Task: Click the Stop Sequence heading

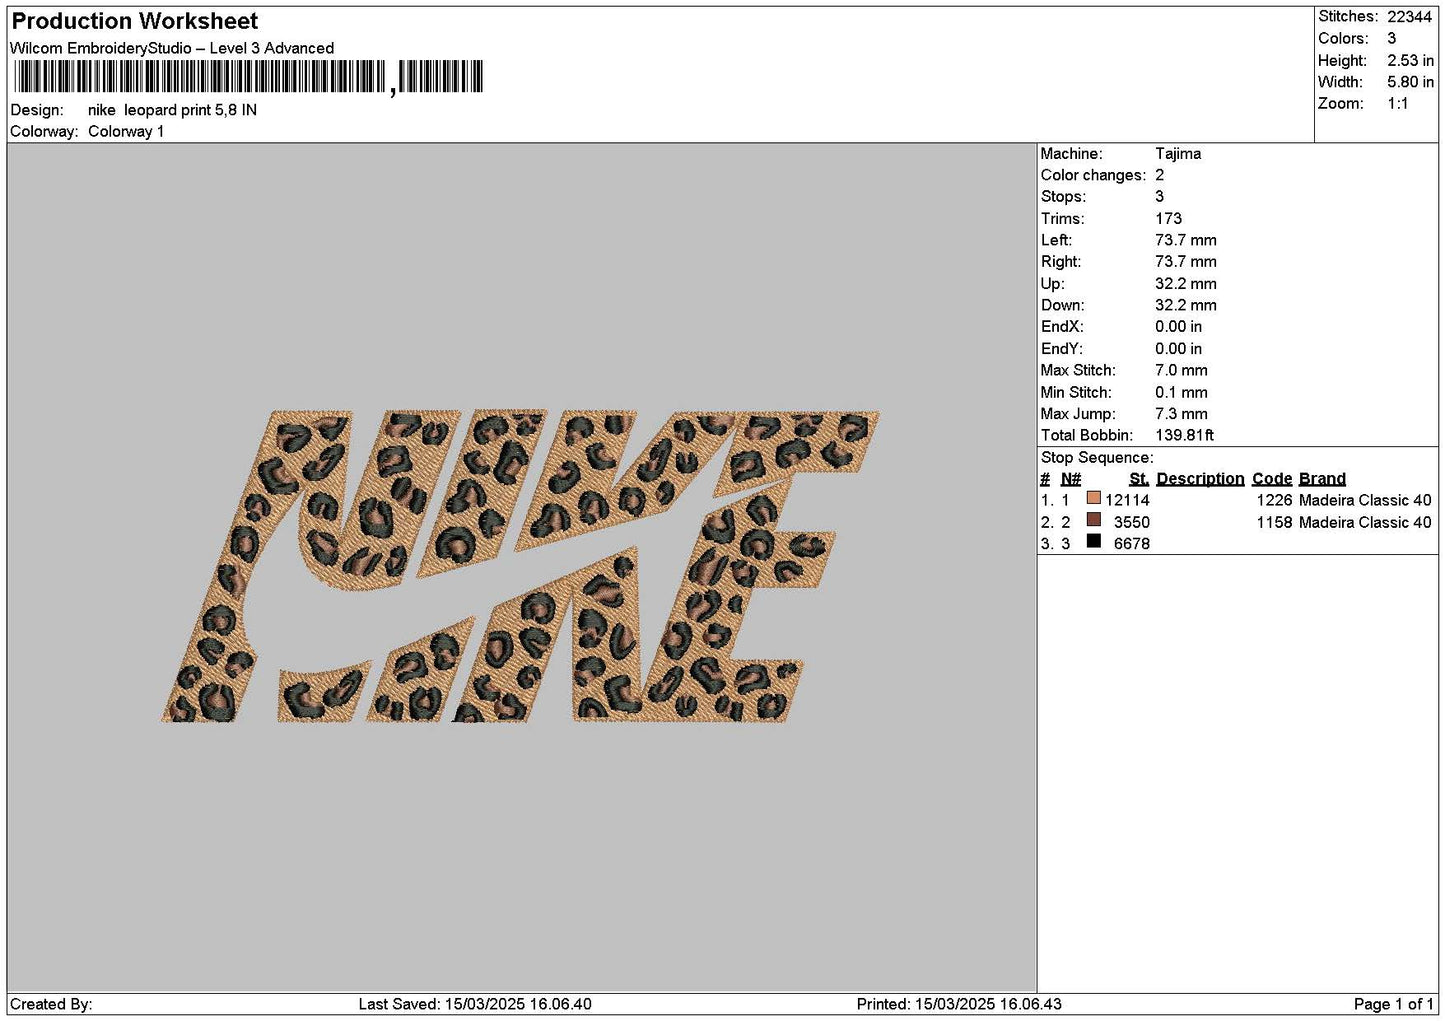Action: pos(1097,458)
